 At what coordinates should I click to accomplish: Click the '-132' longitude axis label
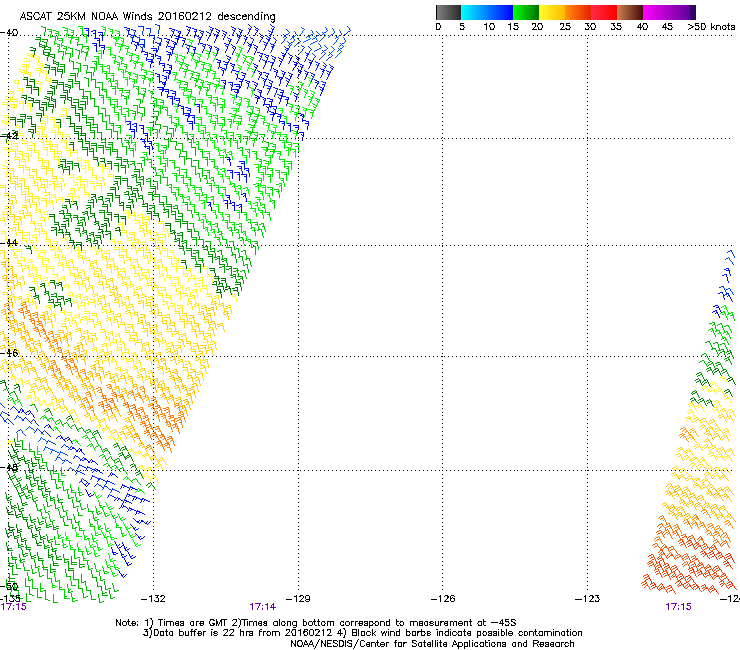[153, 599]
